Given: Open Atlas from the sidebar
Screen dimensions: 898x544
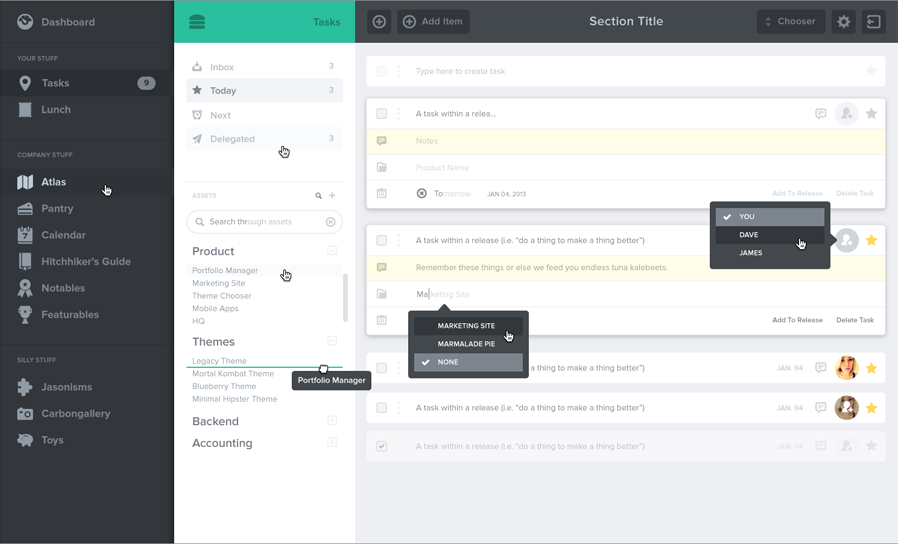Looking at the screenshot, I should [x=54, y=182].
